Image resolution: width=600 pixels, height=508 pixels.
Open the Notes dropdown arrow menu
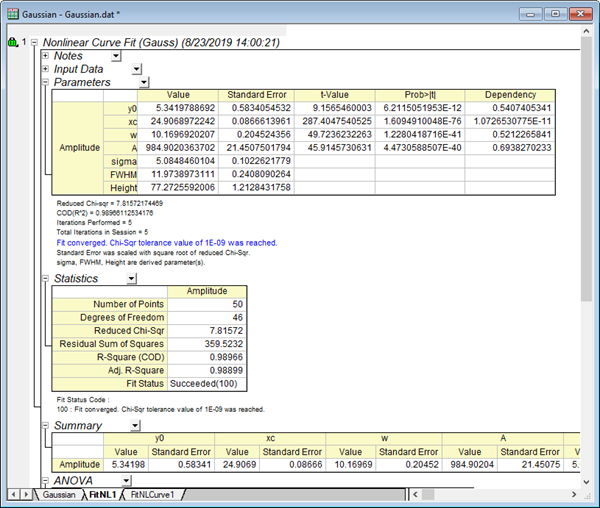pos(117,57)
